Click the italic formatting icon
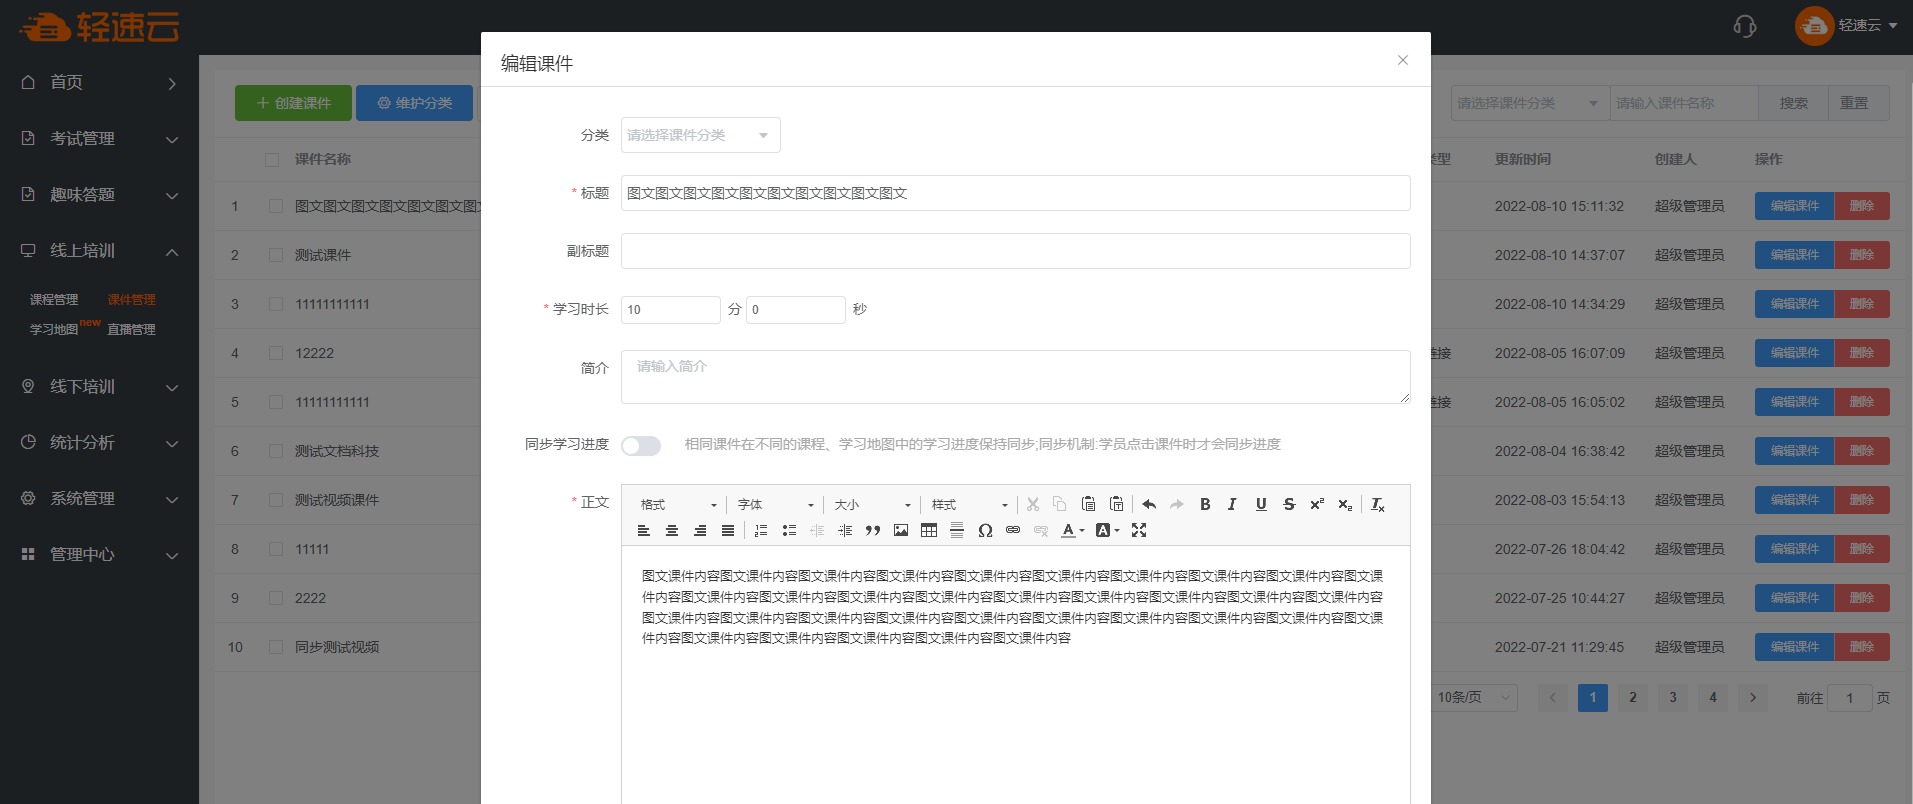Image resolution: width=1913 pixels, height=804 pixels. [1232, 505]
